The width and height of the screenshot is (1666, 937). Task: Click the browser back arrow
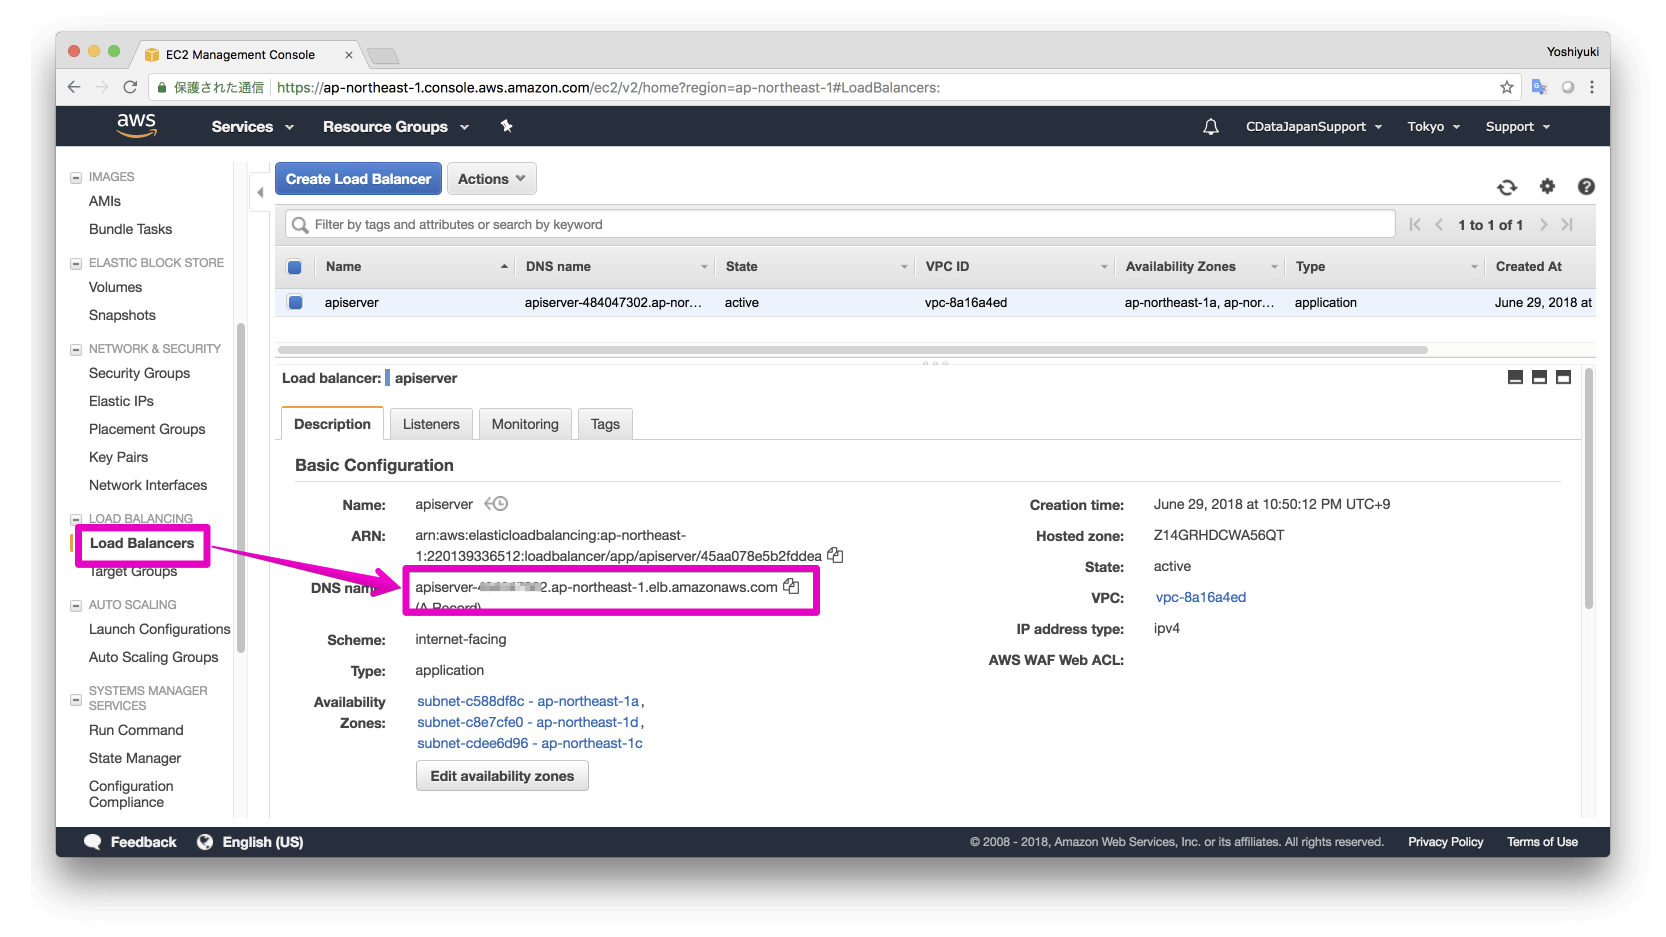point(74,87)
